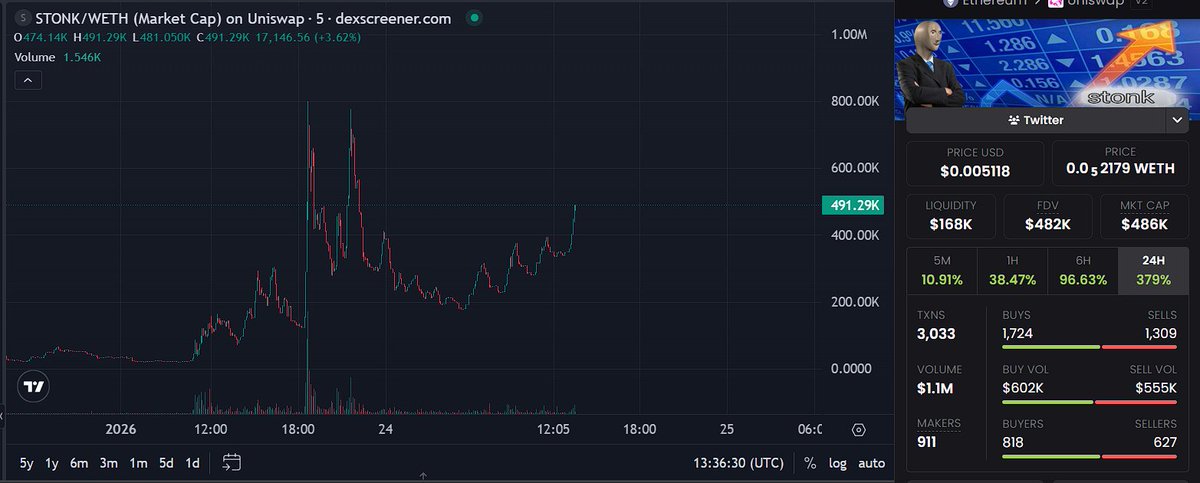Click the 800.00K price axis label

click(x=855, y=101)
